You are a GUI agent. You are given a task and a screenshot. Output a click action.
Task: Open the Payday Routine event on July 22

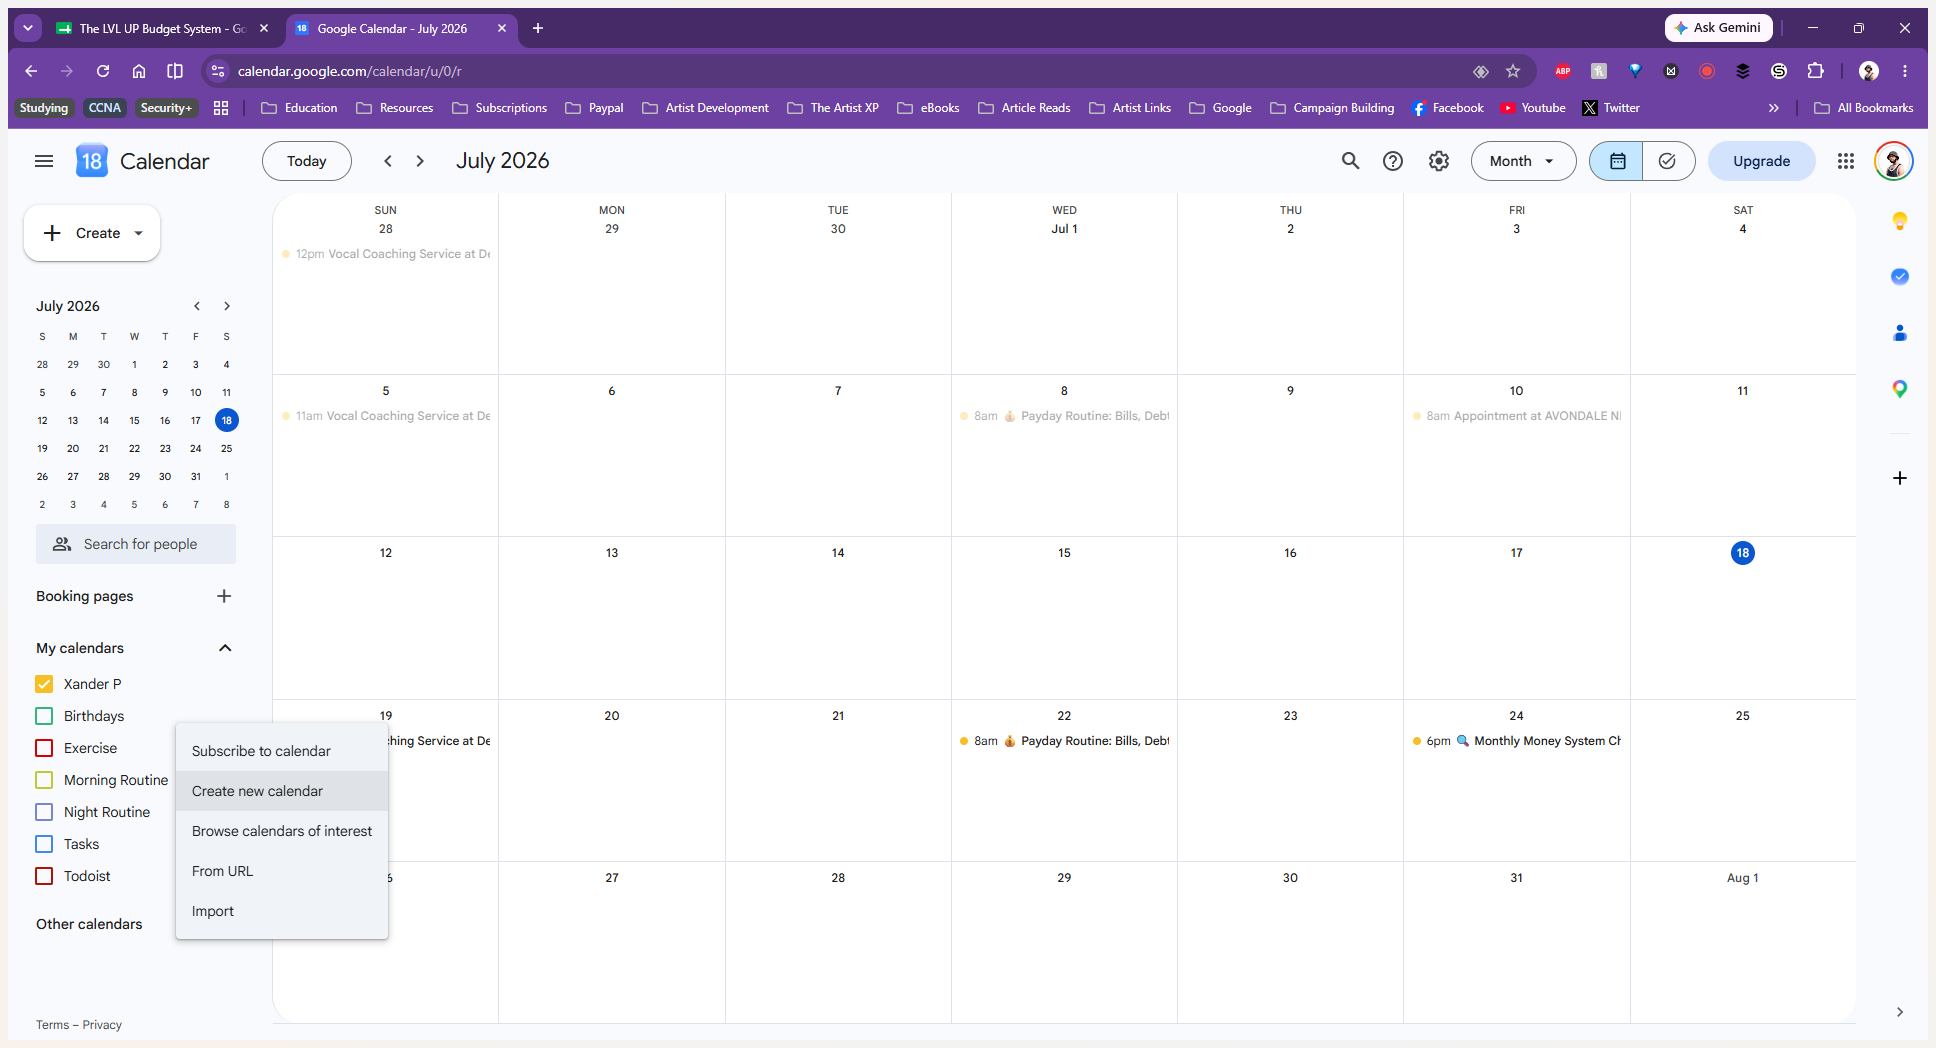pyautogui.click(x=1064, y=741)
